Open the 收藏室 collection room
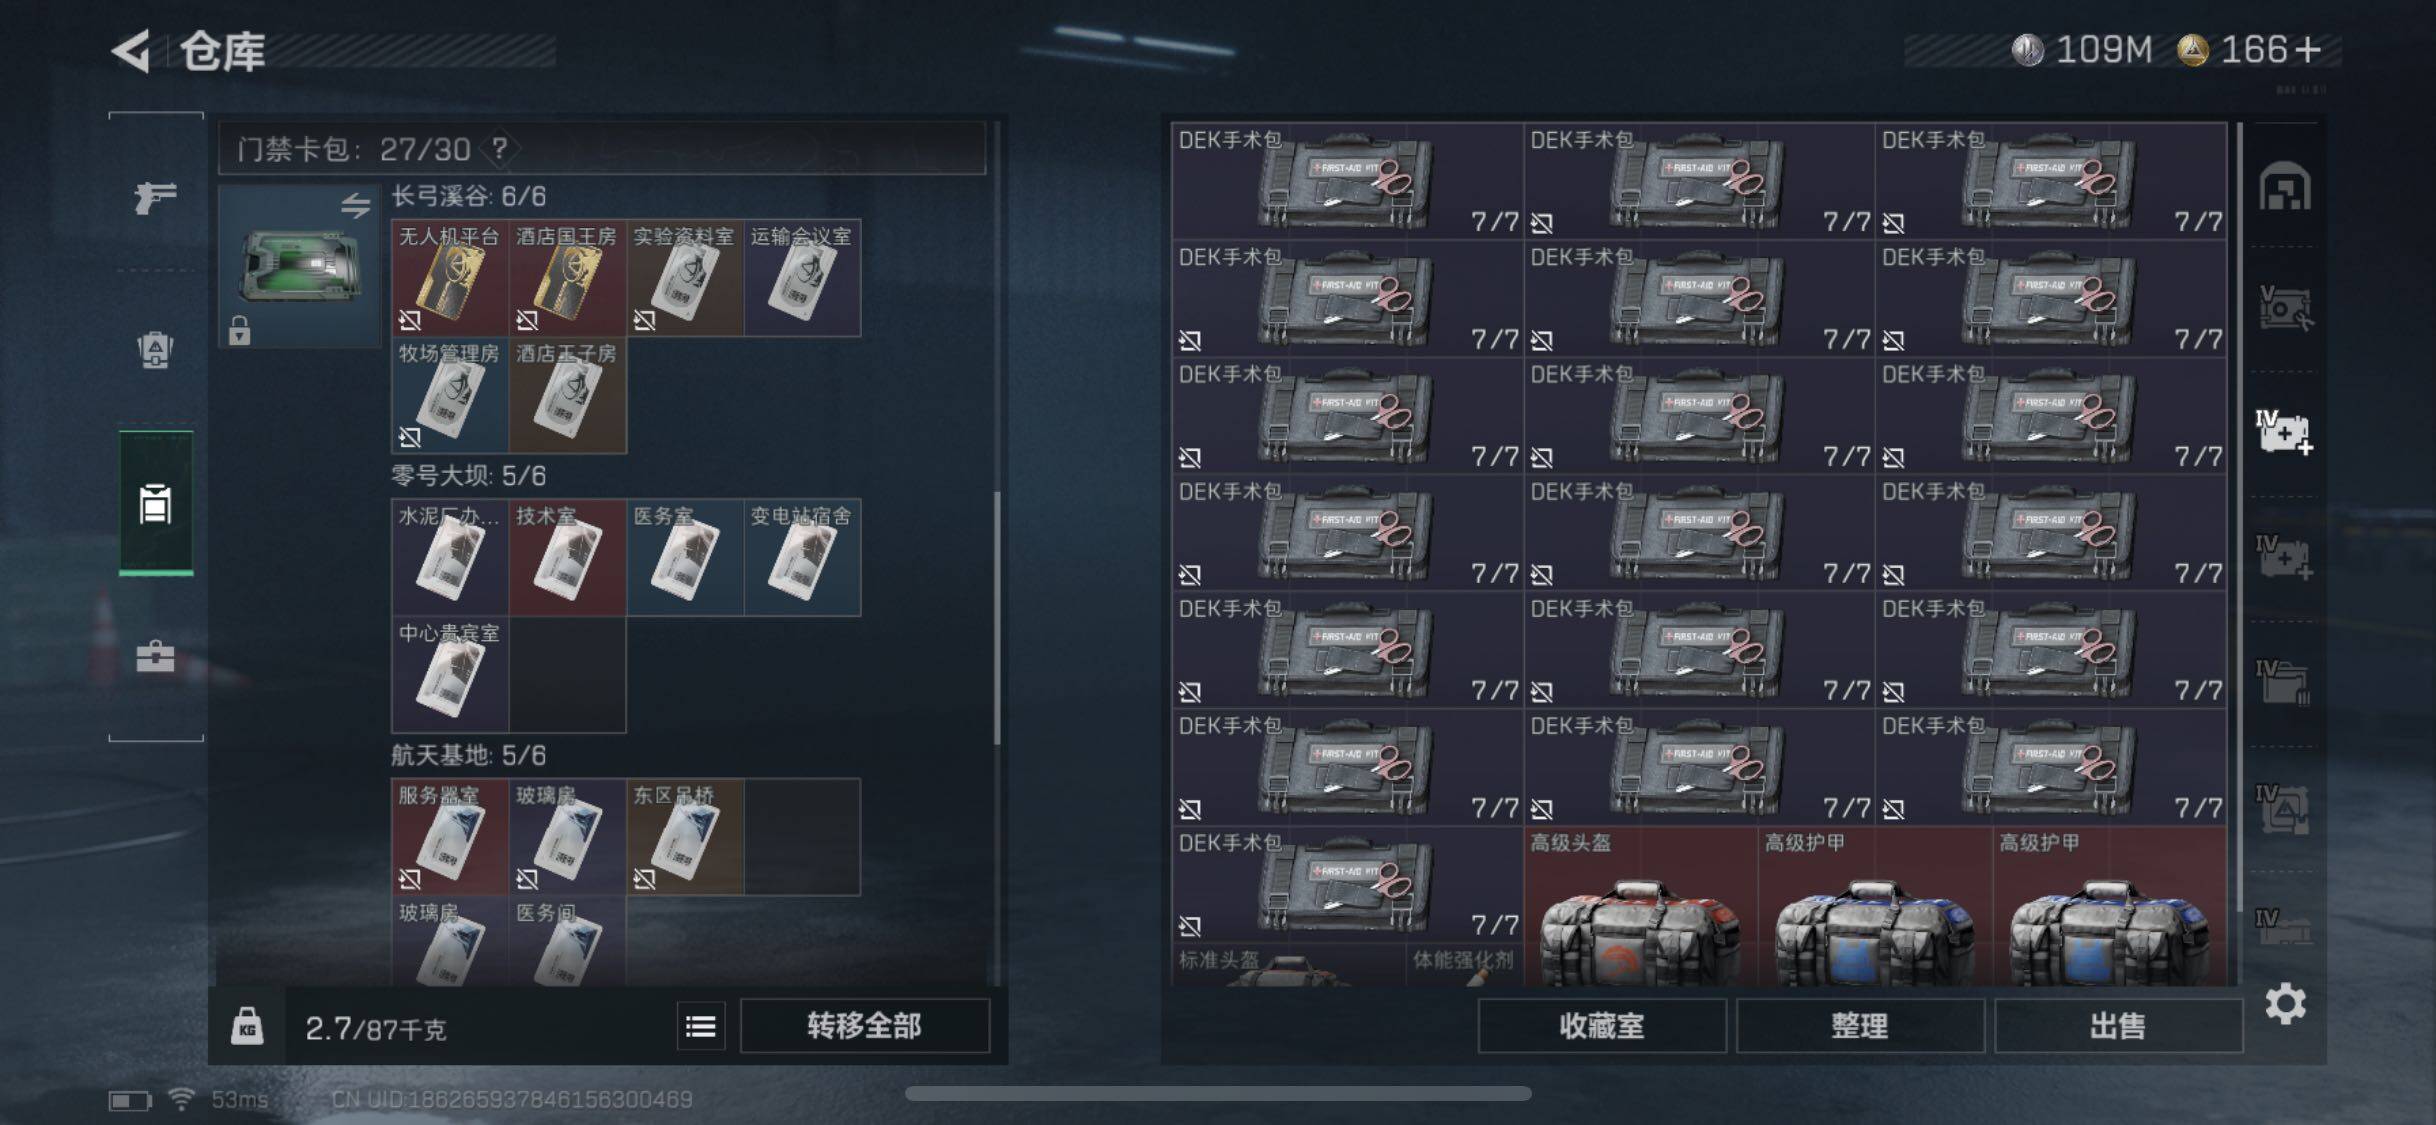The height and width of the screenshot is (1125, 2436). (x=1602, y=1026)
